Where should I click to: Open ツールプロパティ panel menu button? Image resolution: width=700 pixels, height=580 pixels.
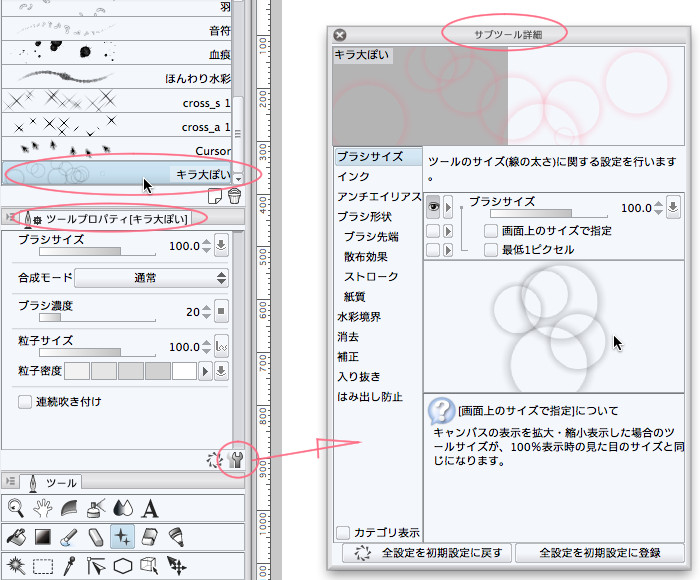point(10,217)
